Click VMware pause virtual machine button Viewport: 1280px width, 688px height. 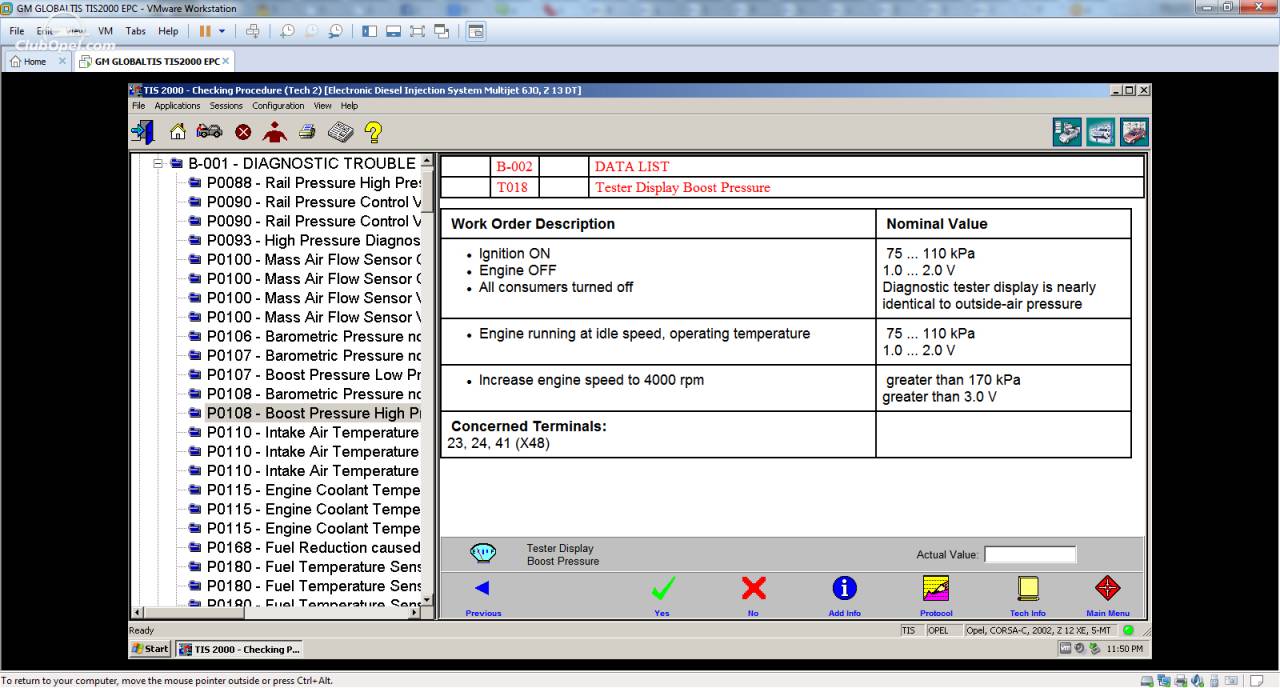[x=205, y=31]
